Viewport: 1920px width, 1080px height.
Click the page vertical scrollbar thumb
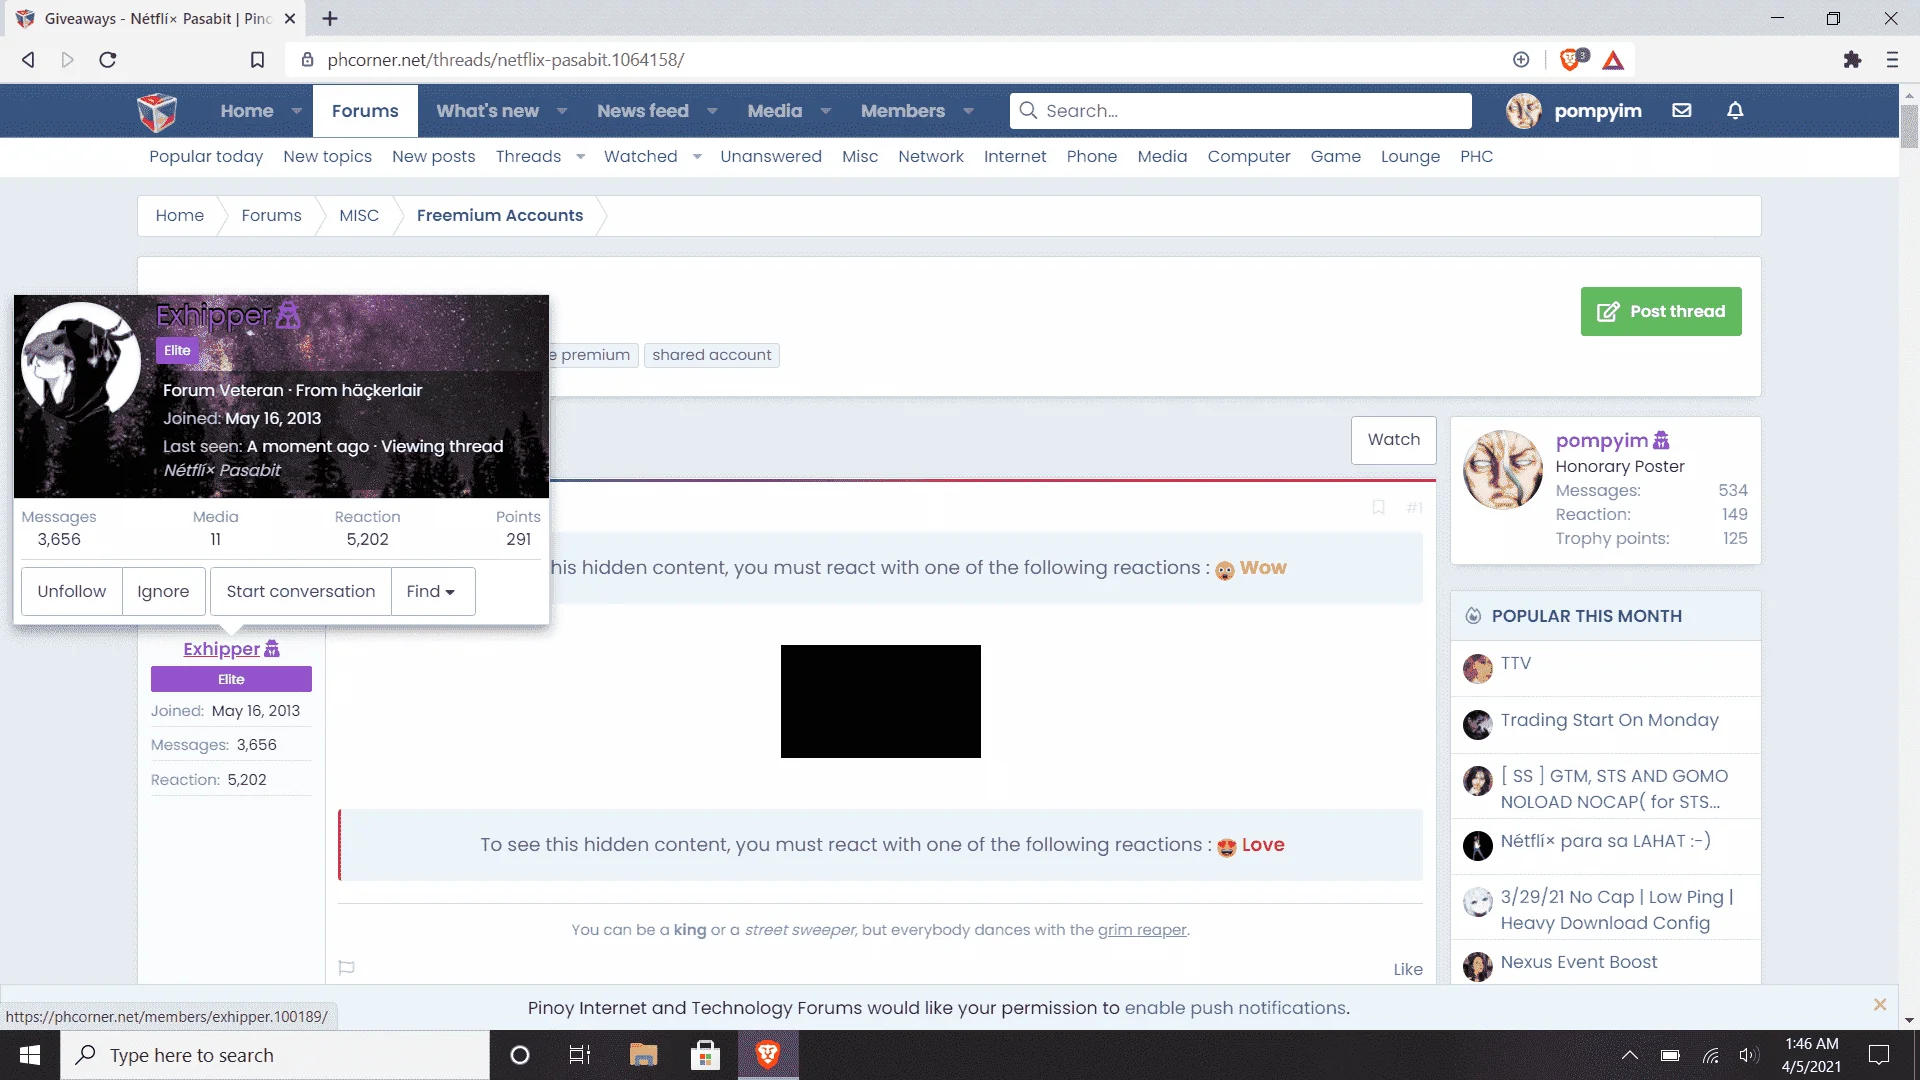coord(1909,125)
